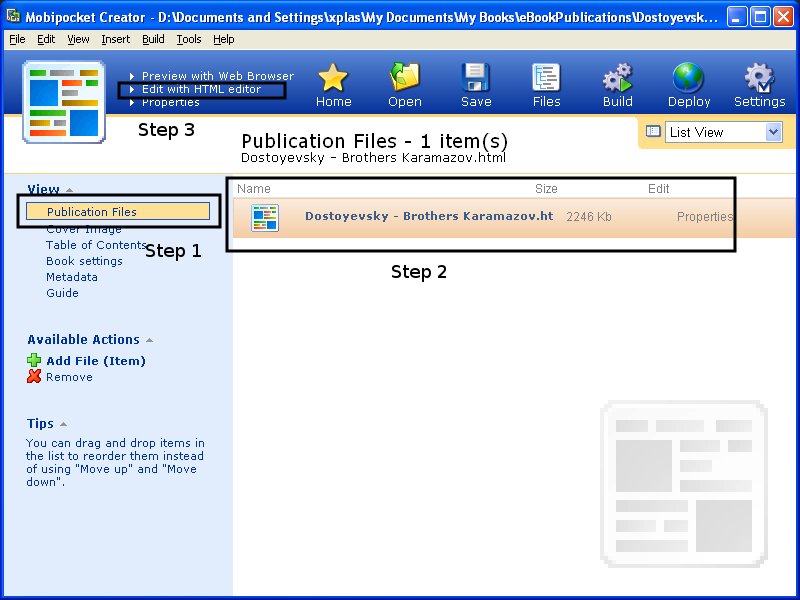The image size is (800, 600).
Task: Click the Open folder icon
Action: pyautogui.click(x=404, y=77)
